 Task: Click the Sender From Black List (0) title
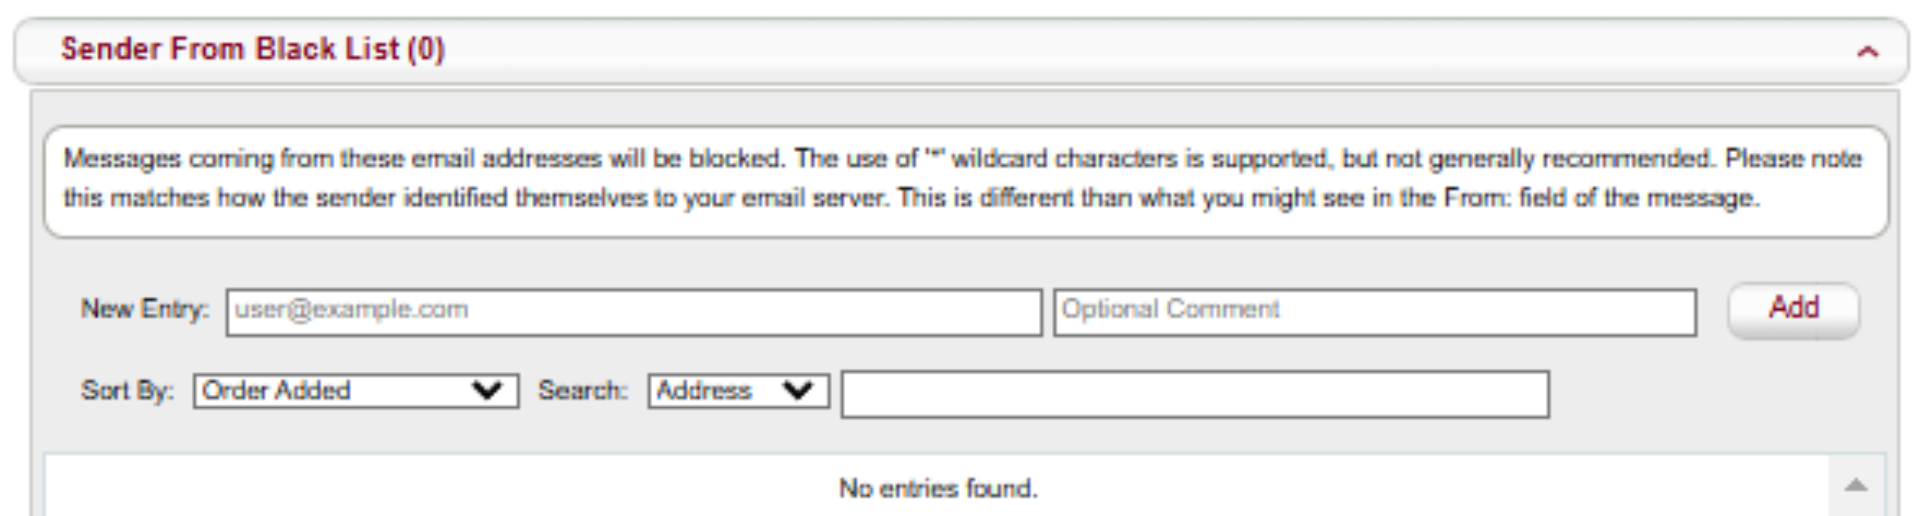tap(253, 49)
